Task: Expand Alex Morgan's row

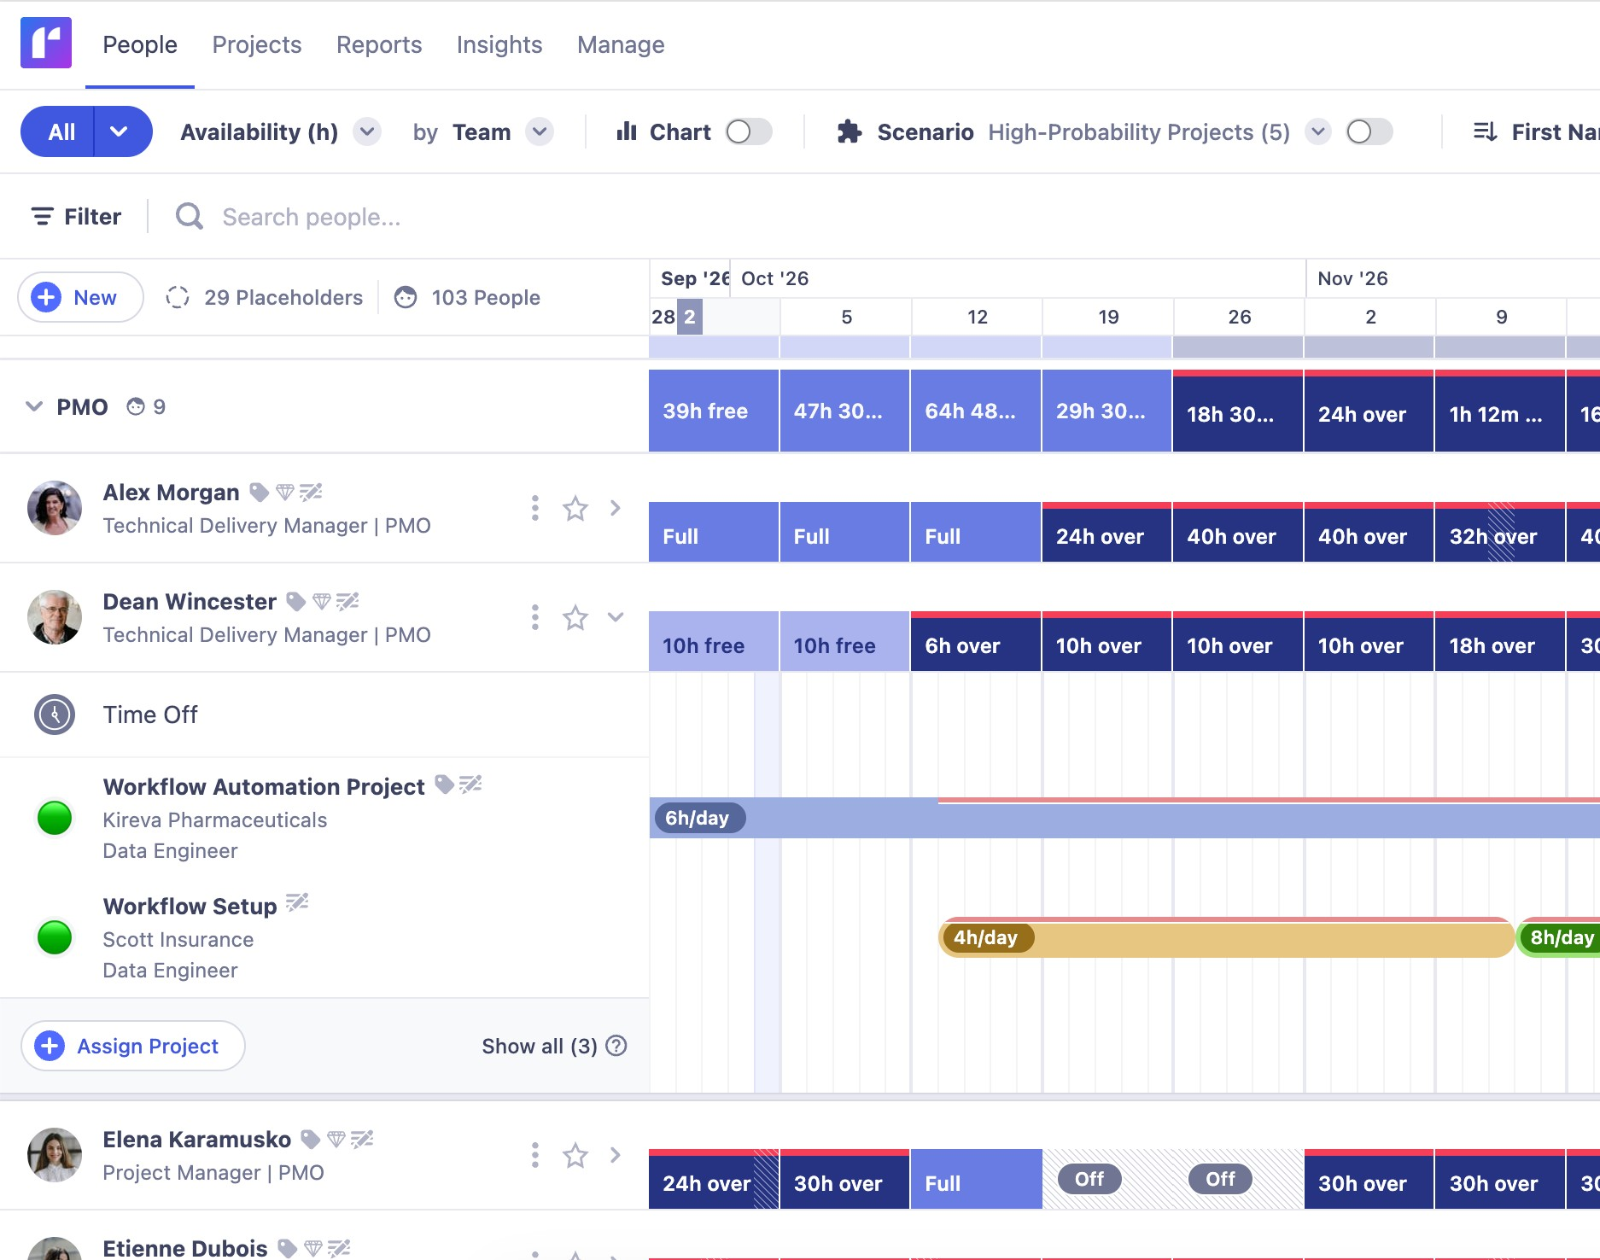Action: (x=615, y=508)
